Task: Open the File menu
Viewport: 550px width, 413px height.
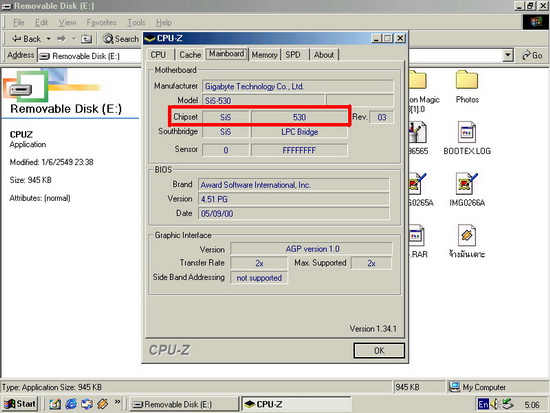Action: pyautogui.click(x=19, y=22)
